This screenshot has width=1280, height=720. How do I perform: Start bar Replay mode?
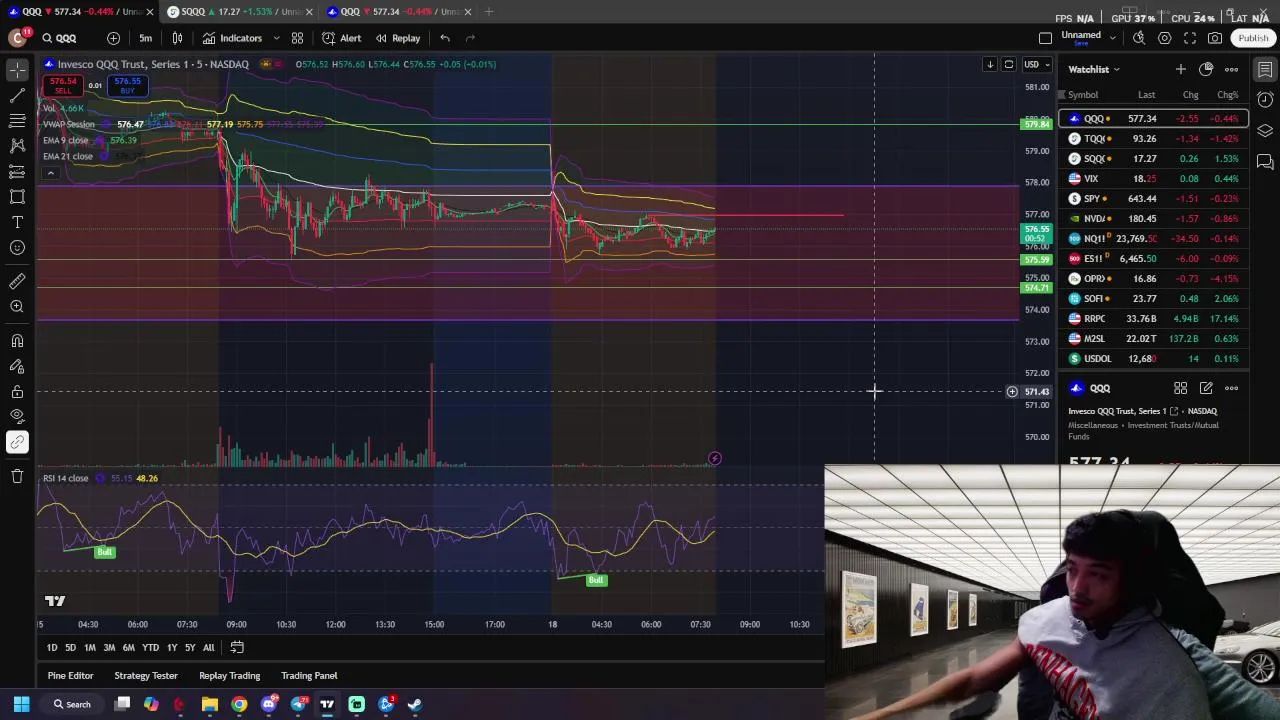pos(398,38)
